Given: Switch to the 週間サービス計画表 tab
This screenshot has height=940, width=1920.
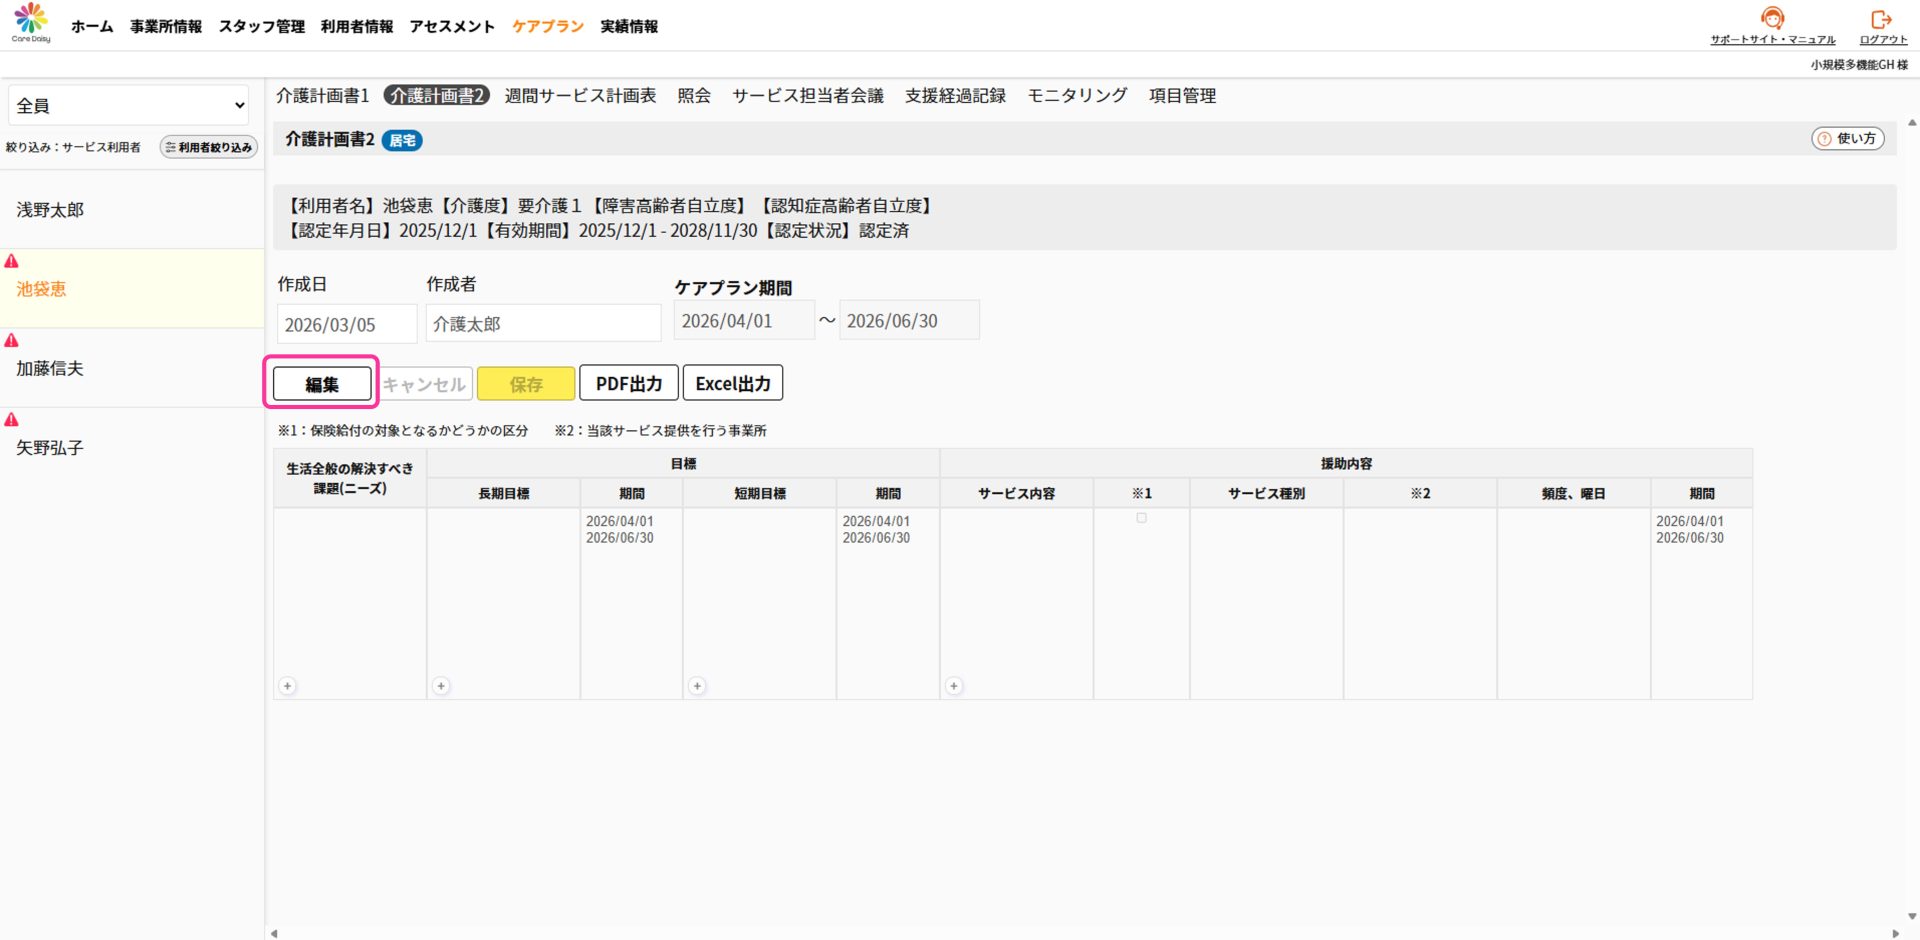Looking at the screenshot, I should (x=580, y=96).
